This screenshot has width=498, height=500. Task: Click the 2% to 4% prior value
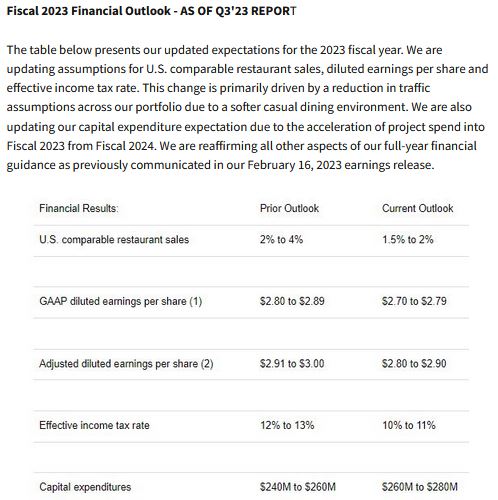click(x=281, y=240)
